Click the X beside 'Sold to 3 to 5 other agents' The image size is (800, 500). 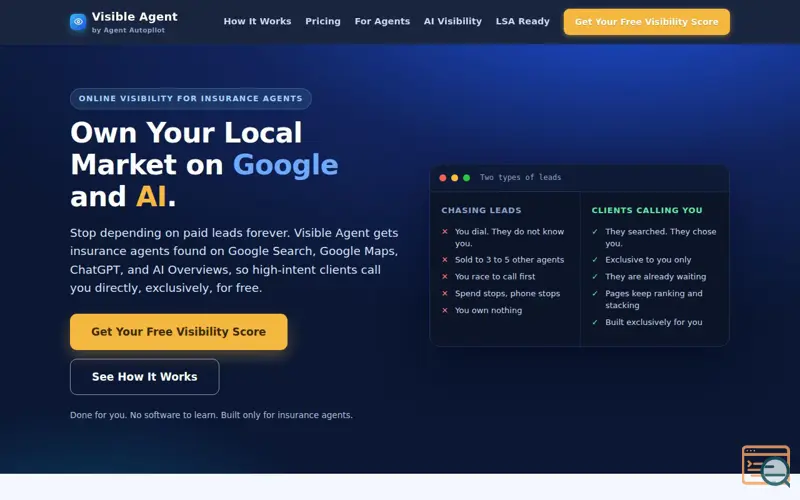[x=445, y=260]
